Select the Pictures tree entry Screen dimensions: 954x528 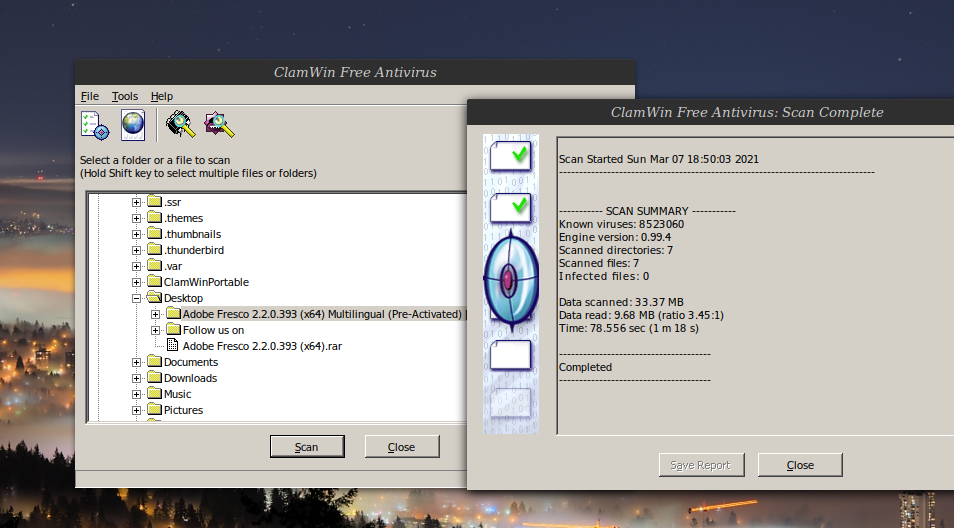183,410
